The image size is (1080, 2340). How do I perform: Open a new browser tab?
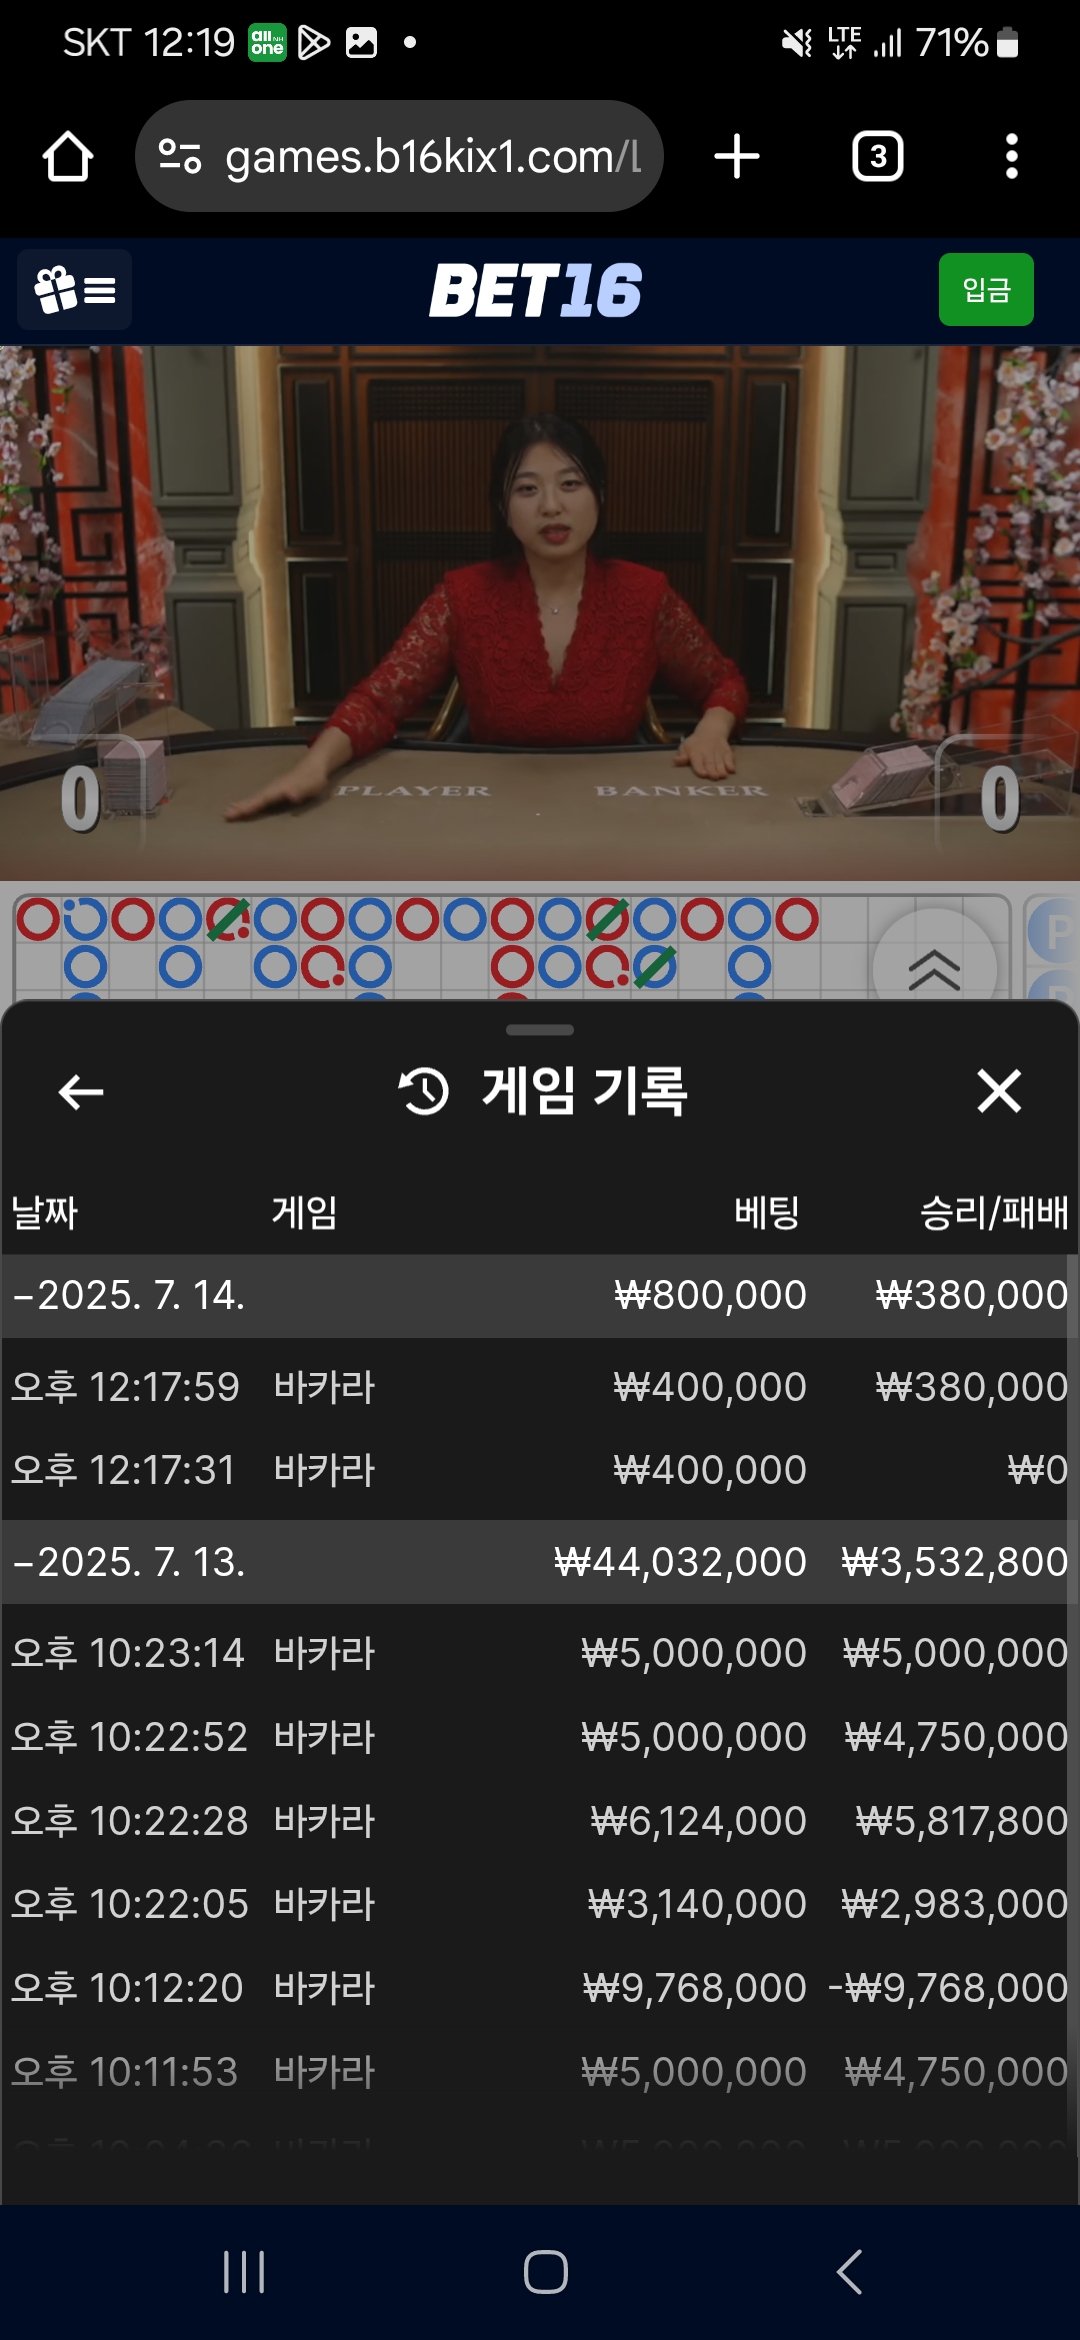click(737, 157)
